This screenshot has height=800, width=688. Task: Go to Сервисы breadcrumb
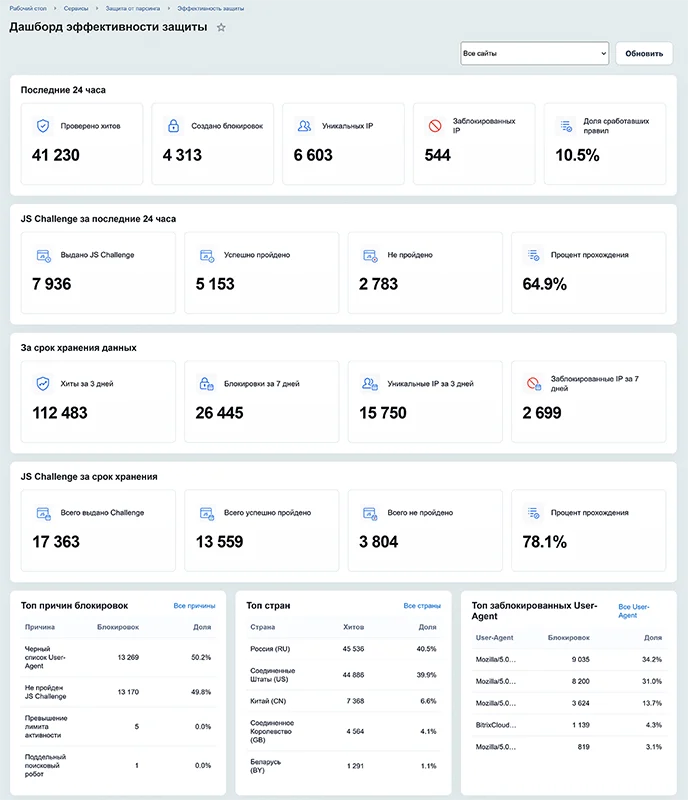pos(76,8)
